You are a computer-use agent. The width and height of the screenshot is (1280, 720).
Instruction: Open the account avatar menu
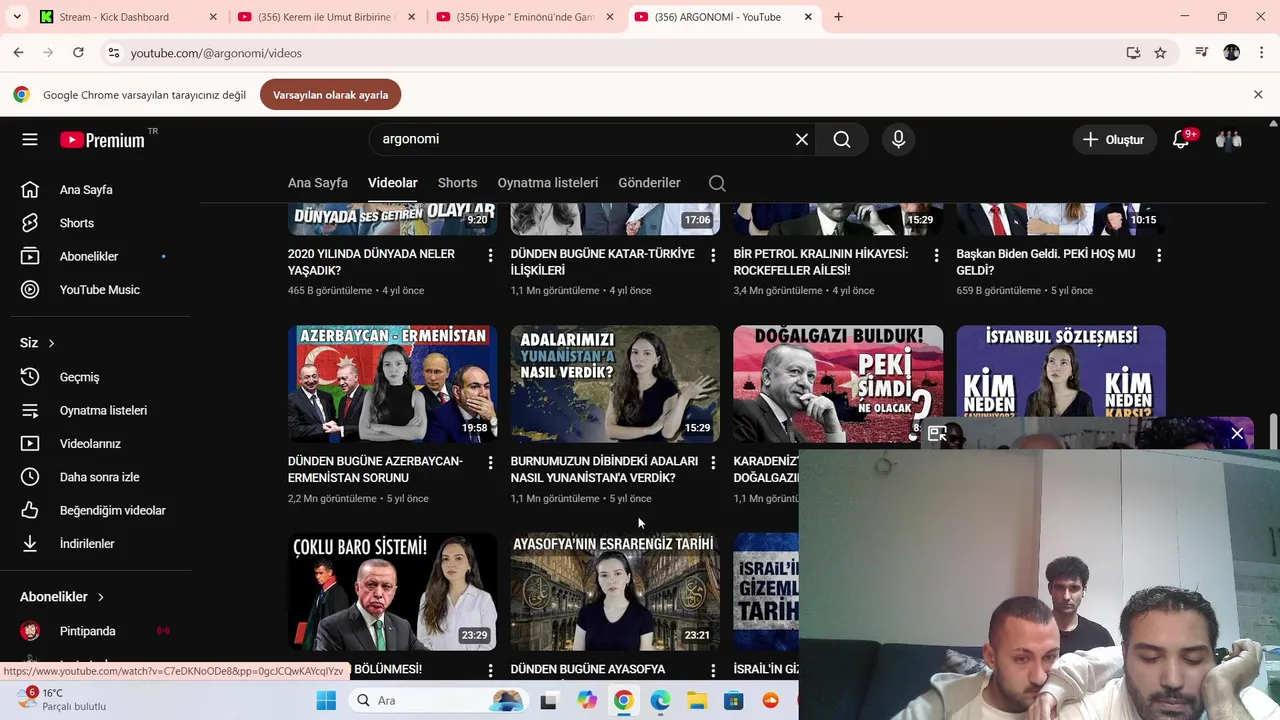tap(1228, 140)
